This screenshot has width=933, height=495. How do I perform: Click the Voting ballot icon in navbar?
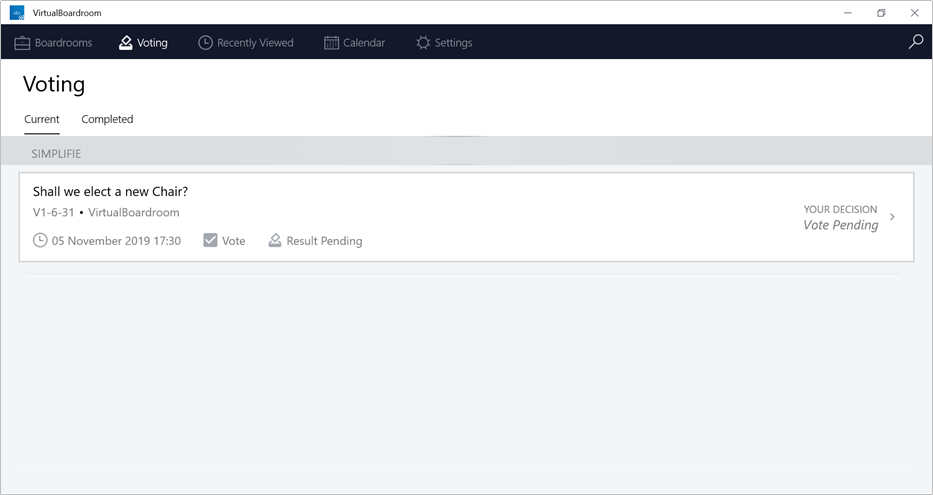tap(126, 43)
